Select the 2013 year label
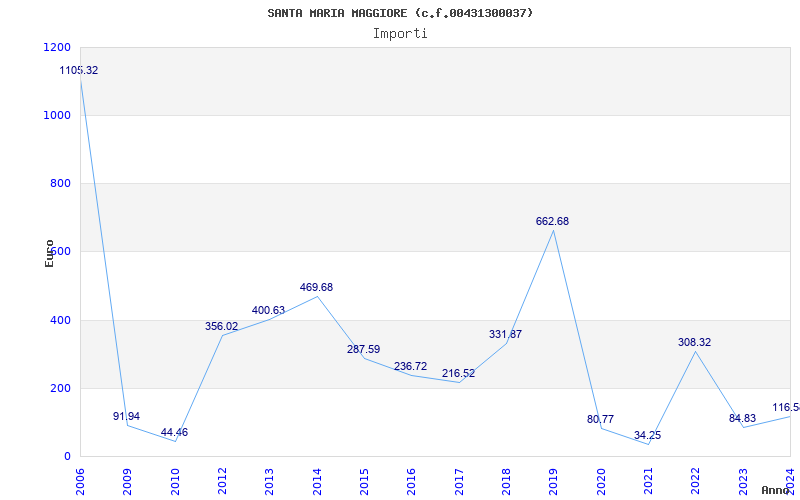This screenshot has height=500, width=800. (x=269, y=482)
